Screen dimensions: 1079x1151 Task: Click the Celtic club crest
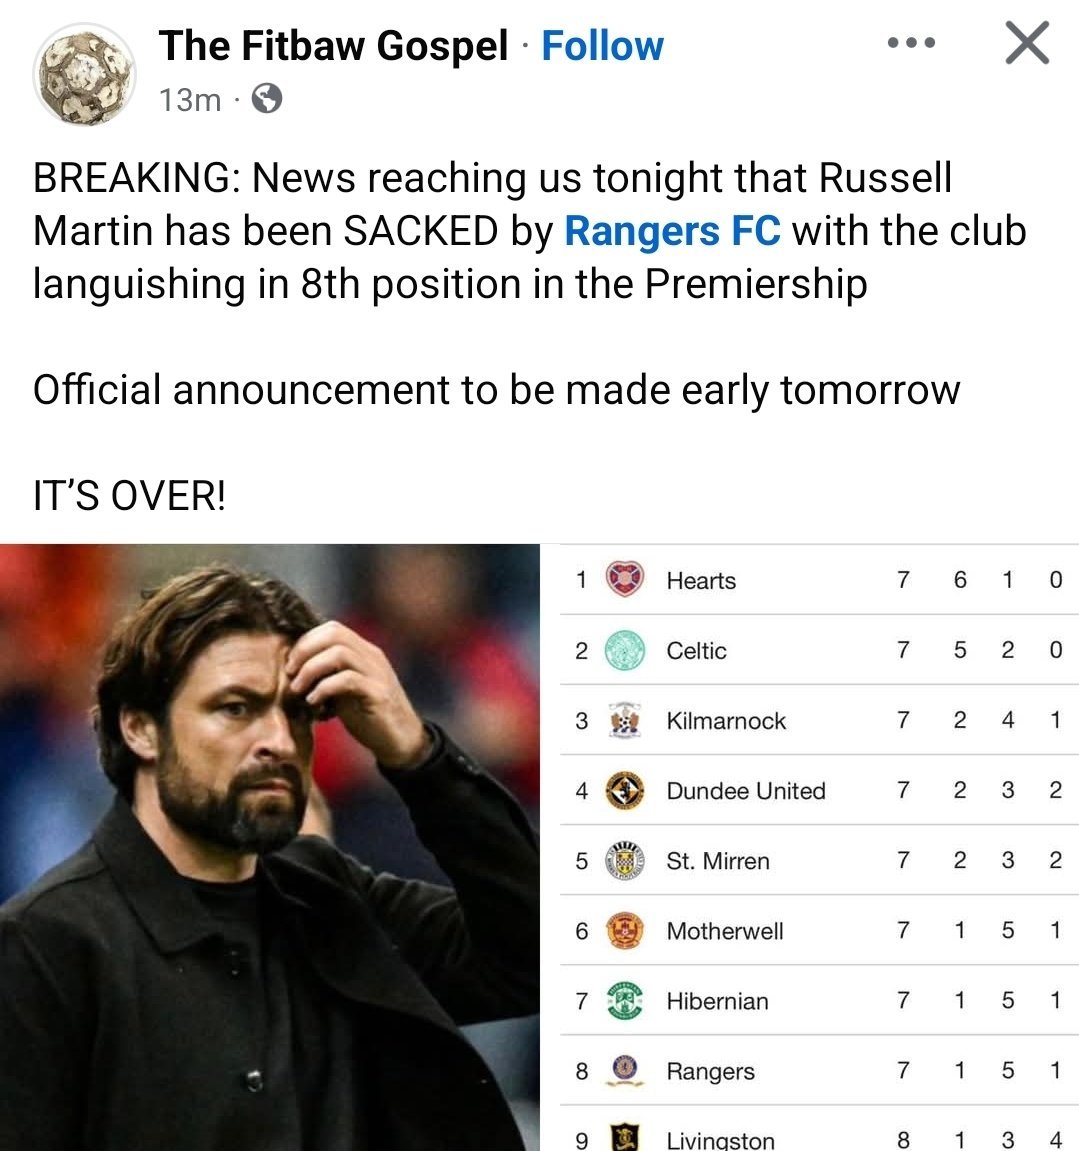pos(626,650)
